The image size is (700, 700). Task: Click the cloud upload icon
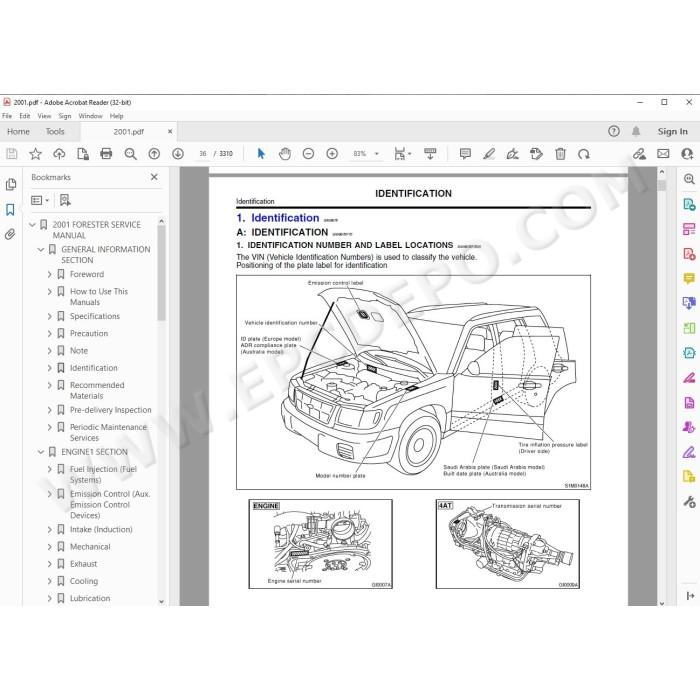pos(59,154)
